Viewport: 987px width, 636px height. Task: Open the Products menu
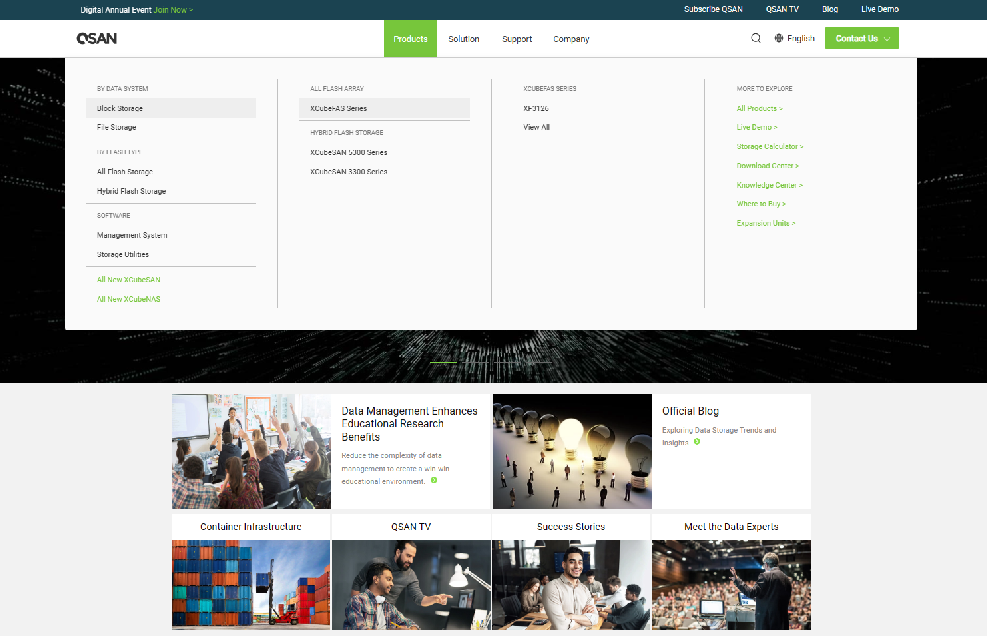tap(410, 38)
